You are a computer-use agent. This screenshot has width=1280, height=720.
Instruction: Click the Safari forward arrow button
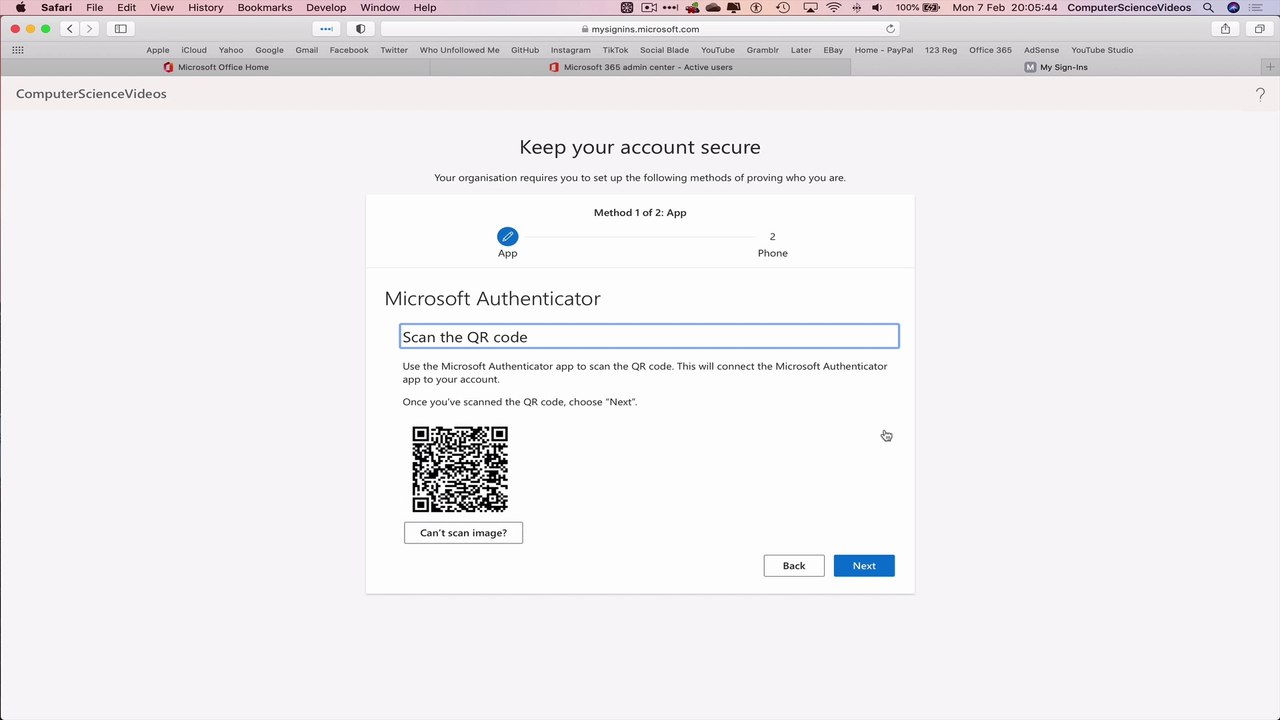click(x=89, y=29)
